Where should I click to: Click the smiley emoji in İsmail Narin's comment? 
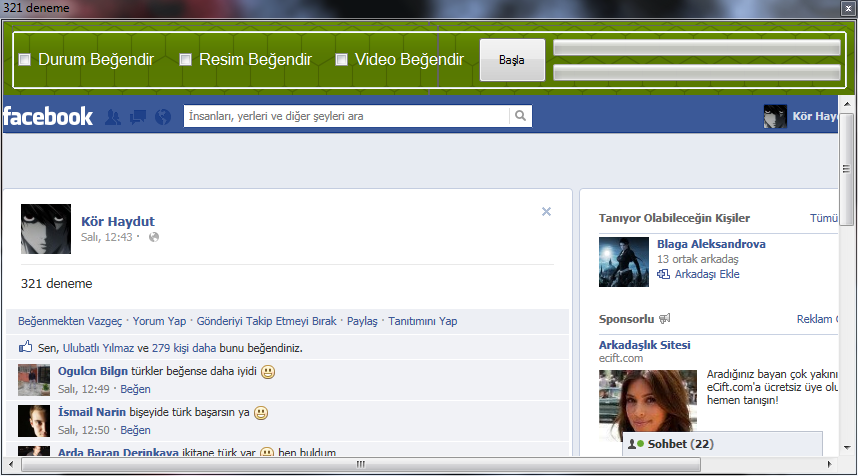(x=262, y=413)
